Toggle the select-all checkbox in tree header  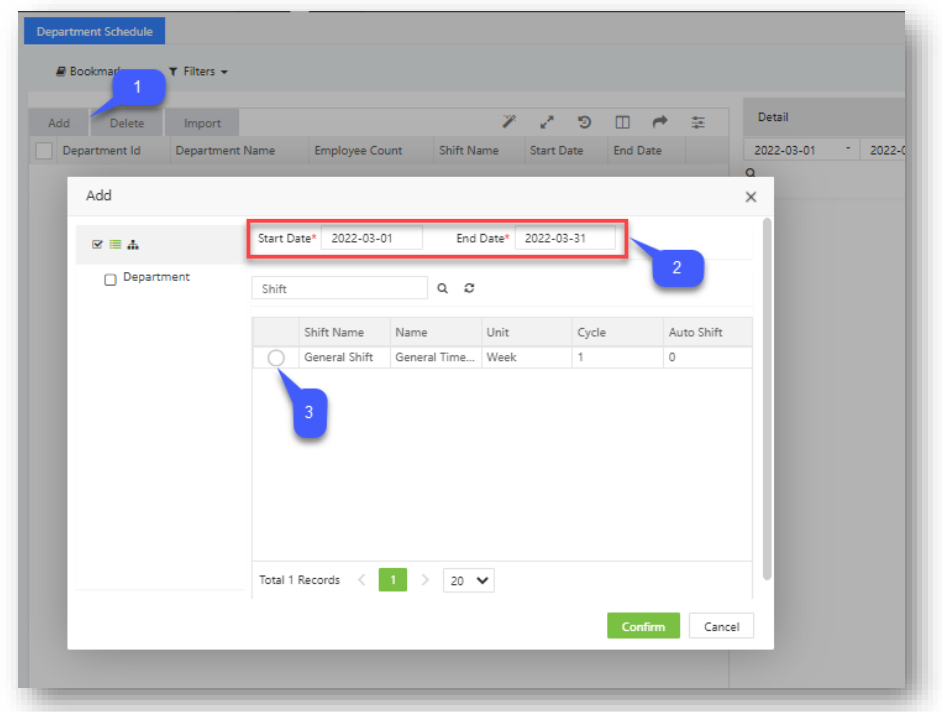coord(97,244)
